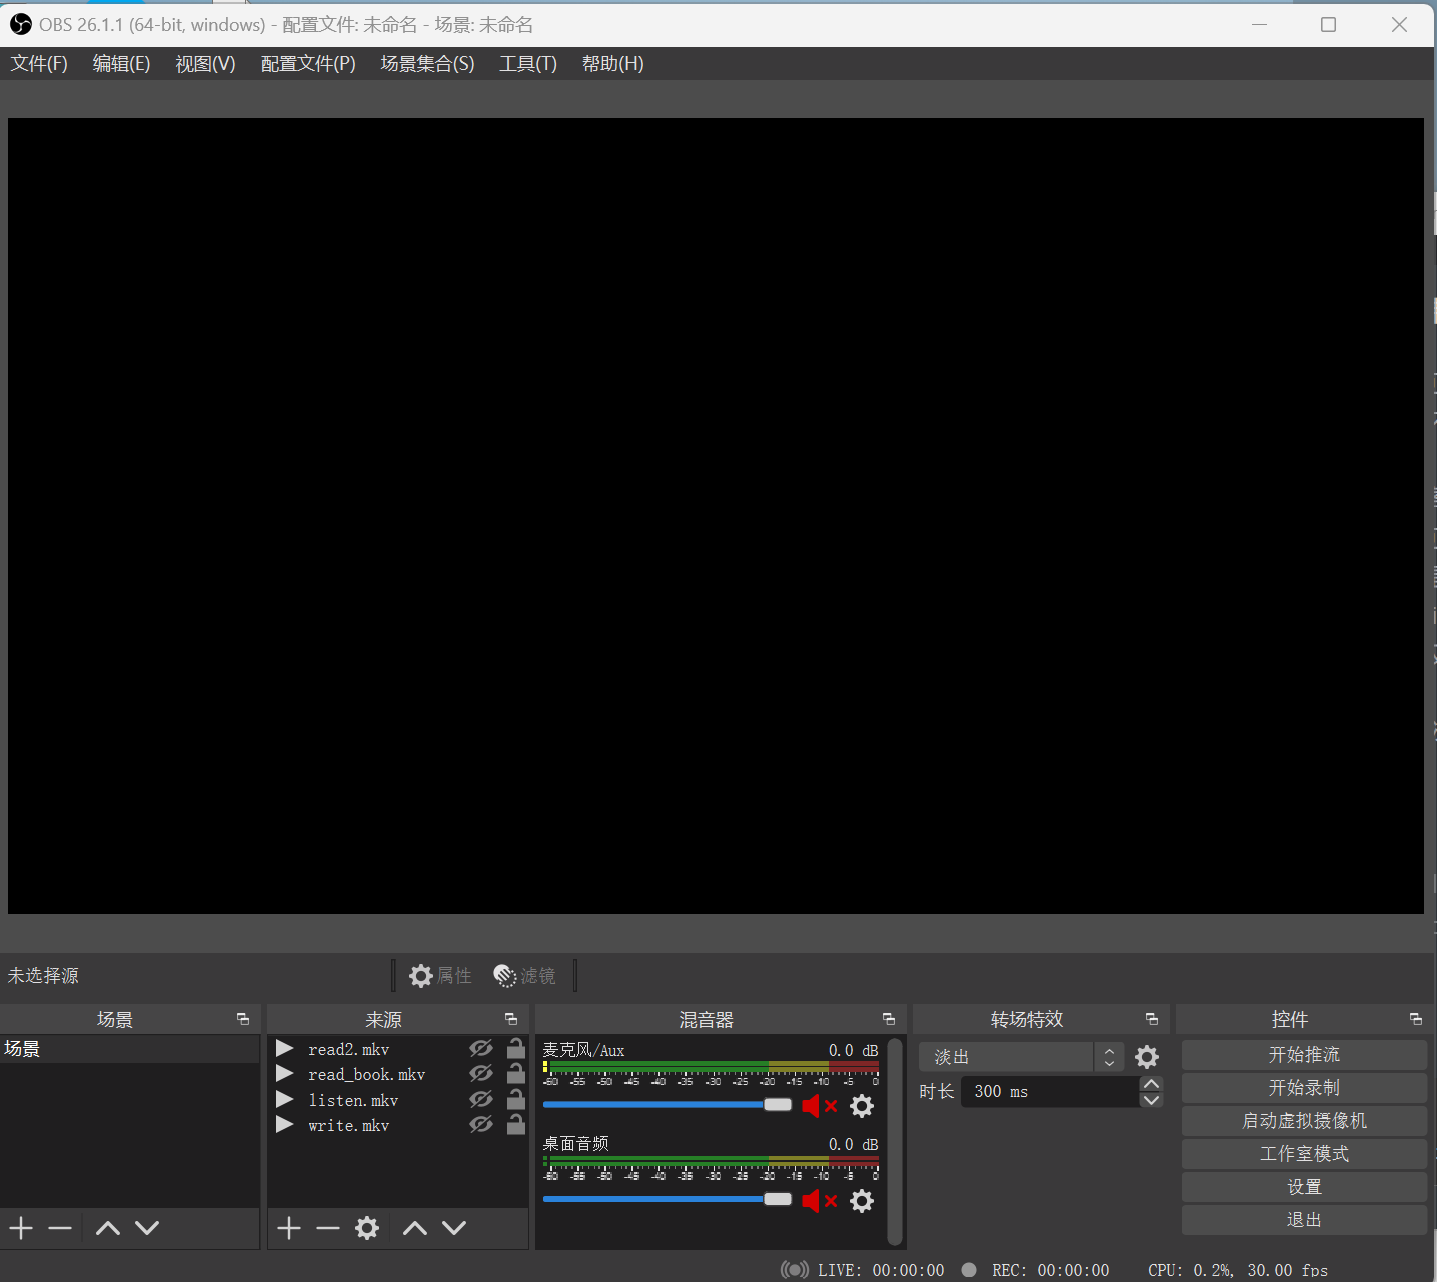The width and height of the screenshot is (1437, 1282).
Task: Toggle the lock on read2.mkv source
Action: click(516, 1047)
